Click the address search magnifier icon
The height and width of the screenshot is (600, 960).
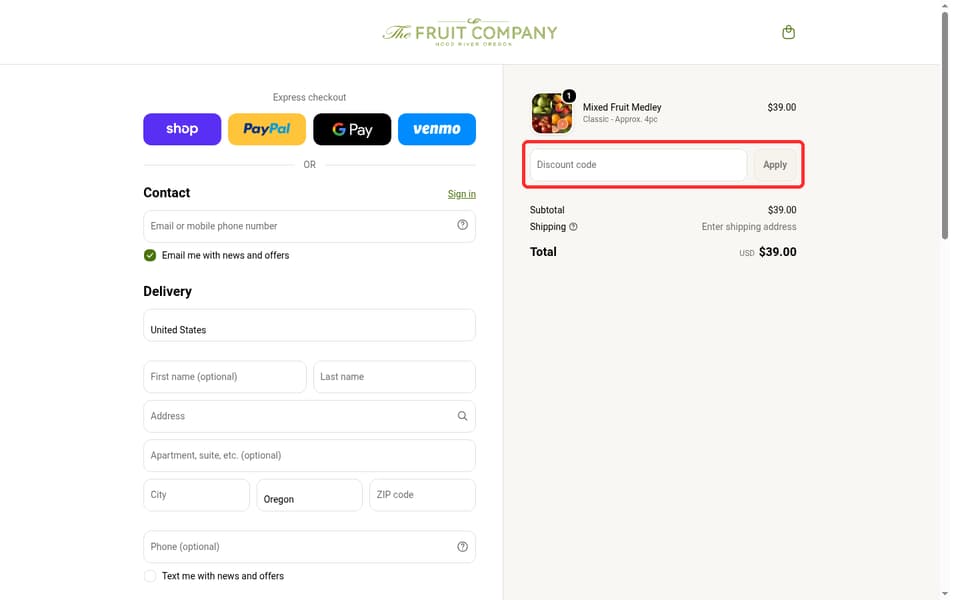(462, 416)
